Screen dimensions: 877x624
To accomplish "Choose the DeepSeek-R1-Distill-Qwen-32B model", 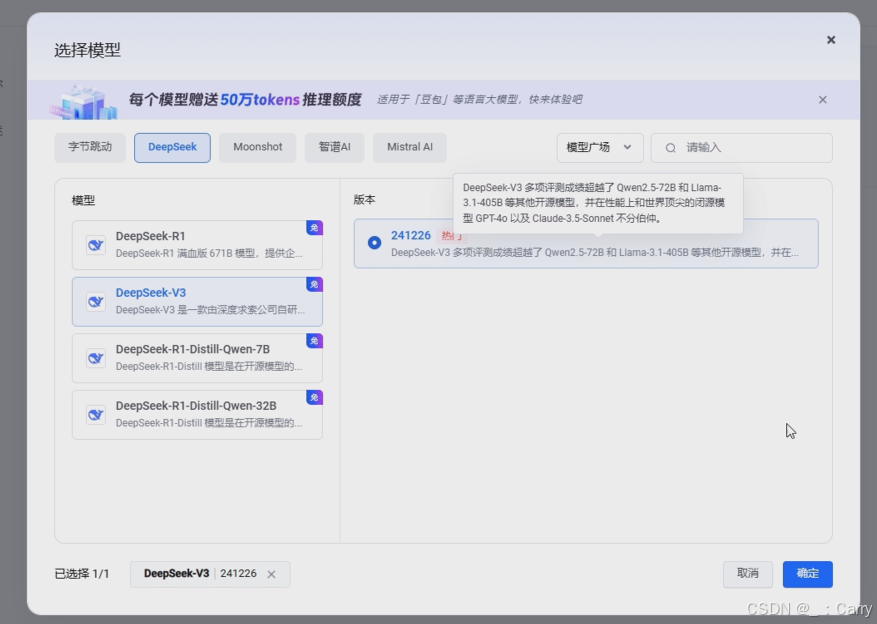I will (x=197, y=414).
